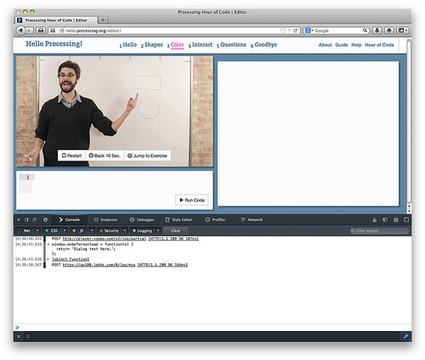Toggle the JS console filter
Screen dimensions: 425x360
click(79, 231)
